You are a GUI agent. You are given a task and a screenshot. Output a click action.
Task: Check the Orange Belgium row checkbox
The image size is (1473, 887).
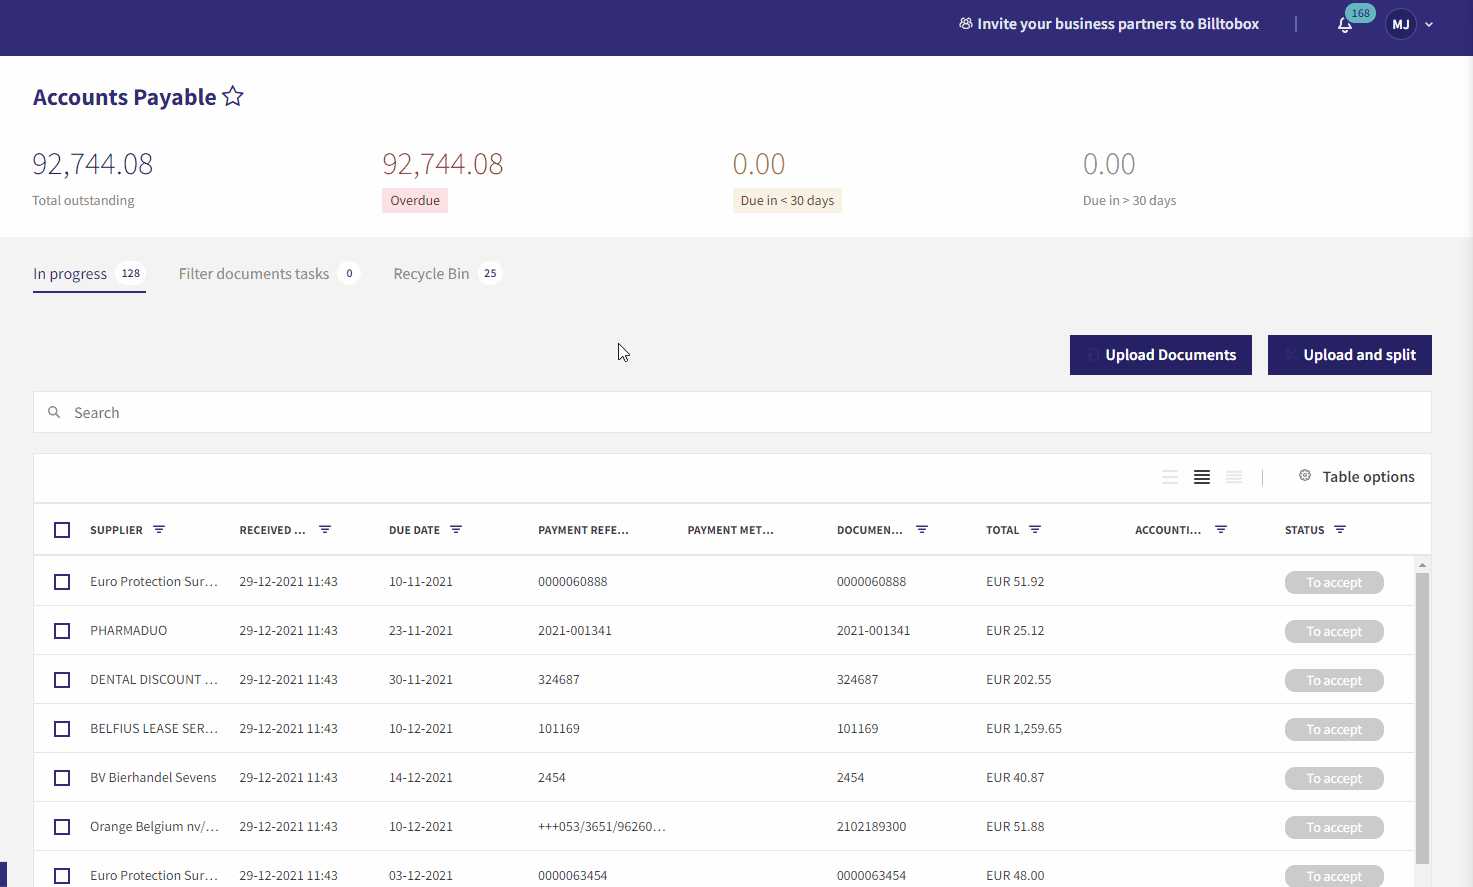[62, 827]
